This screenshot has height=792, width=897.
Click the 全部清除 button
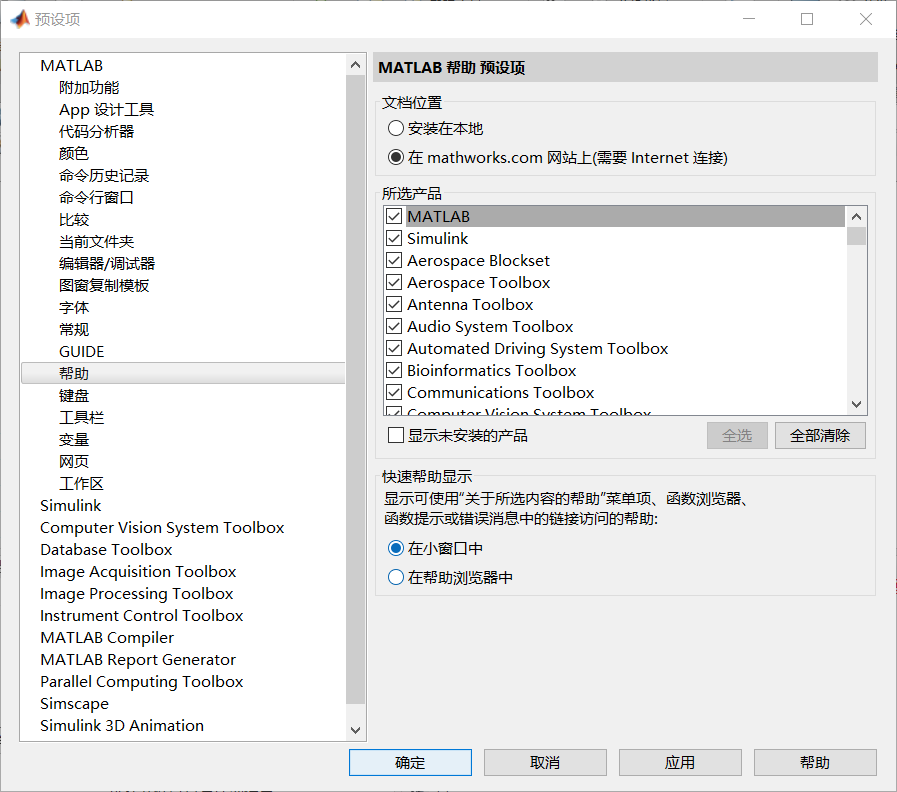point(820,435)
